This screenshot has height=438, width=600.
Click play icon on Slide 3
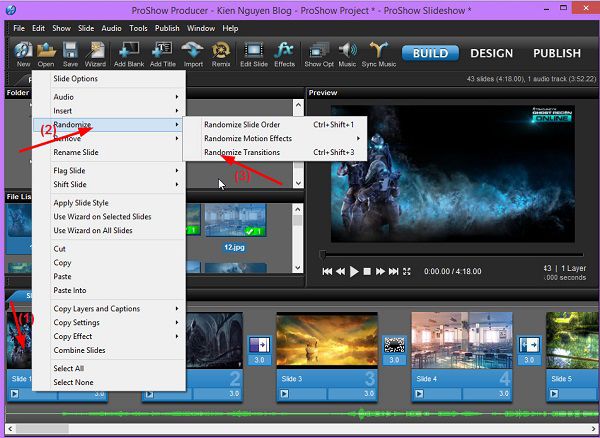[x=284, y=393]
